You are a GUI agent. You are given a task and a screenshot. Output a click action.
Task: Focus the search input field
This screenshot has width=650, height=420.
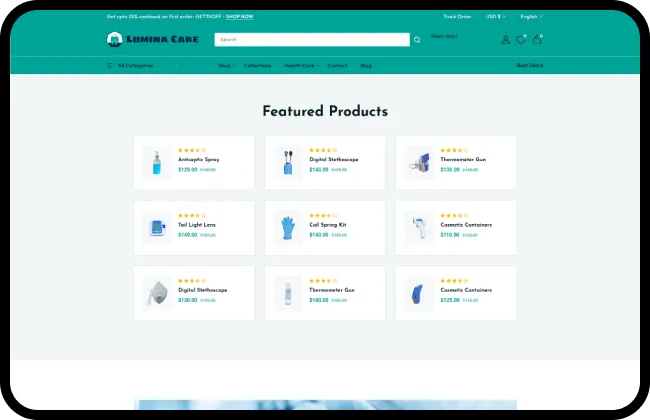[x=312, y=40]
